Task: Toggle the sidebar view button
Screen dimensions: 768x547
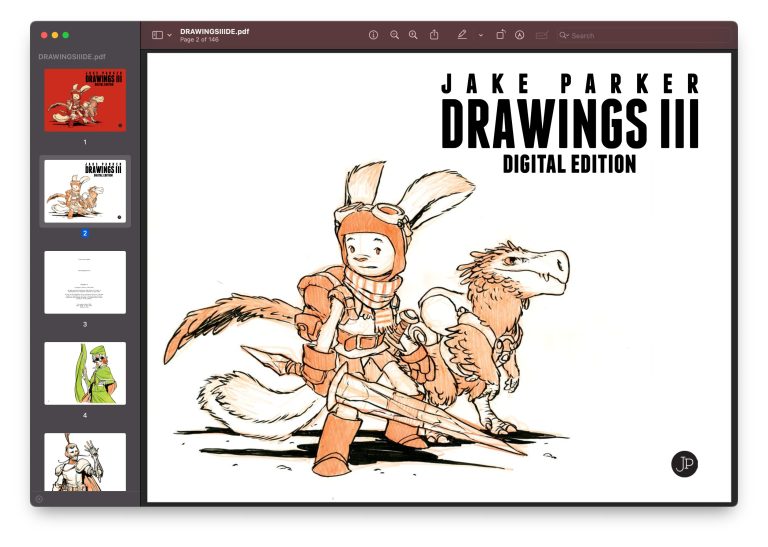Action: [157, 35]
